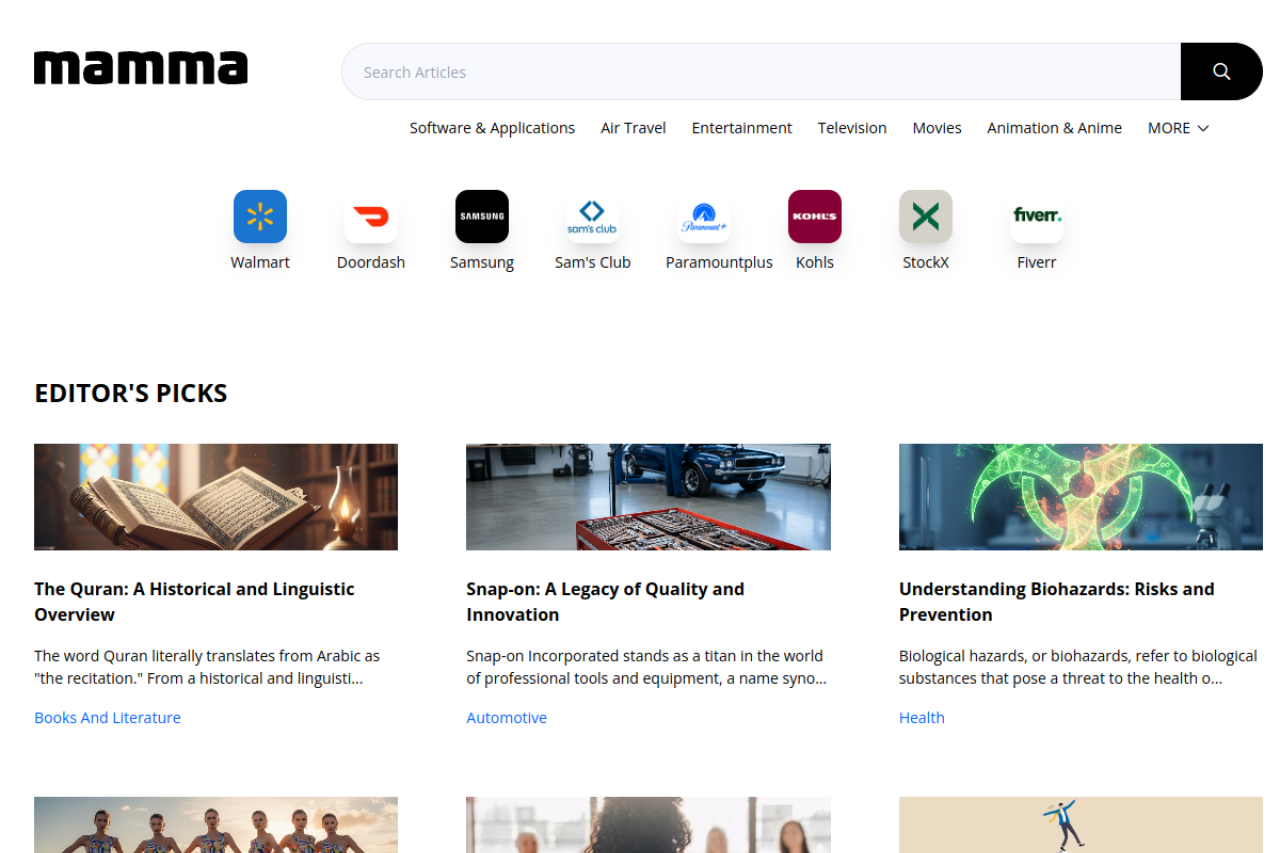Click the mamma site logo
Image resolution: width=1280 pixels, height=853 pixels.
[141, 69]
